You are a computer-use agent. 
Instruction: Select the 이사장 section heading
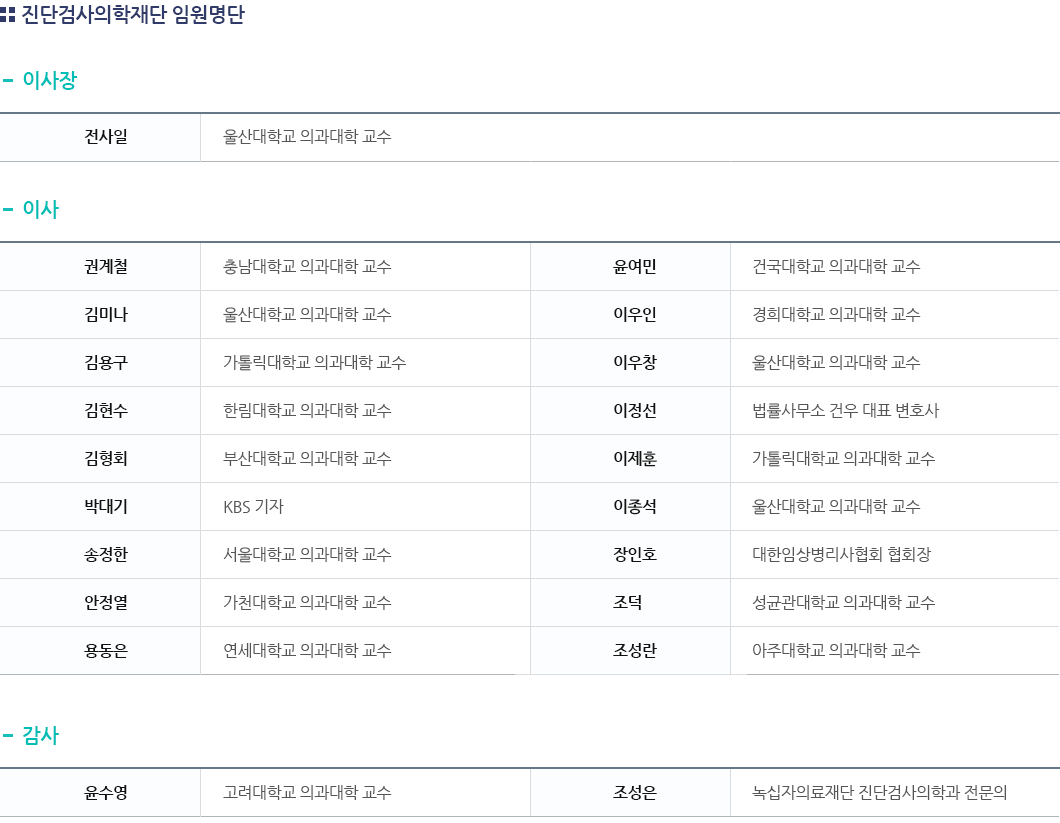coord(49,80)
